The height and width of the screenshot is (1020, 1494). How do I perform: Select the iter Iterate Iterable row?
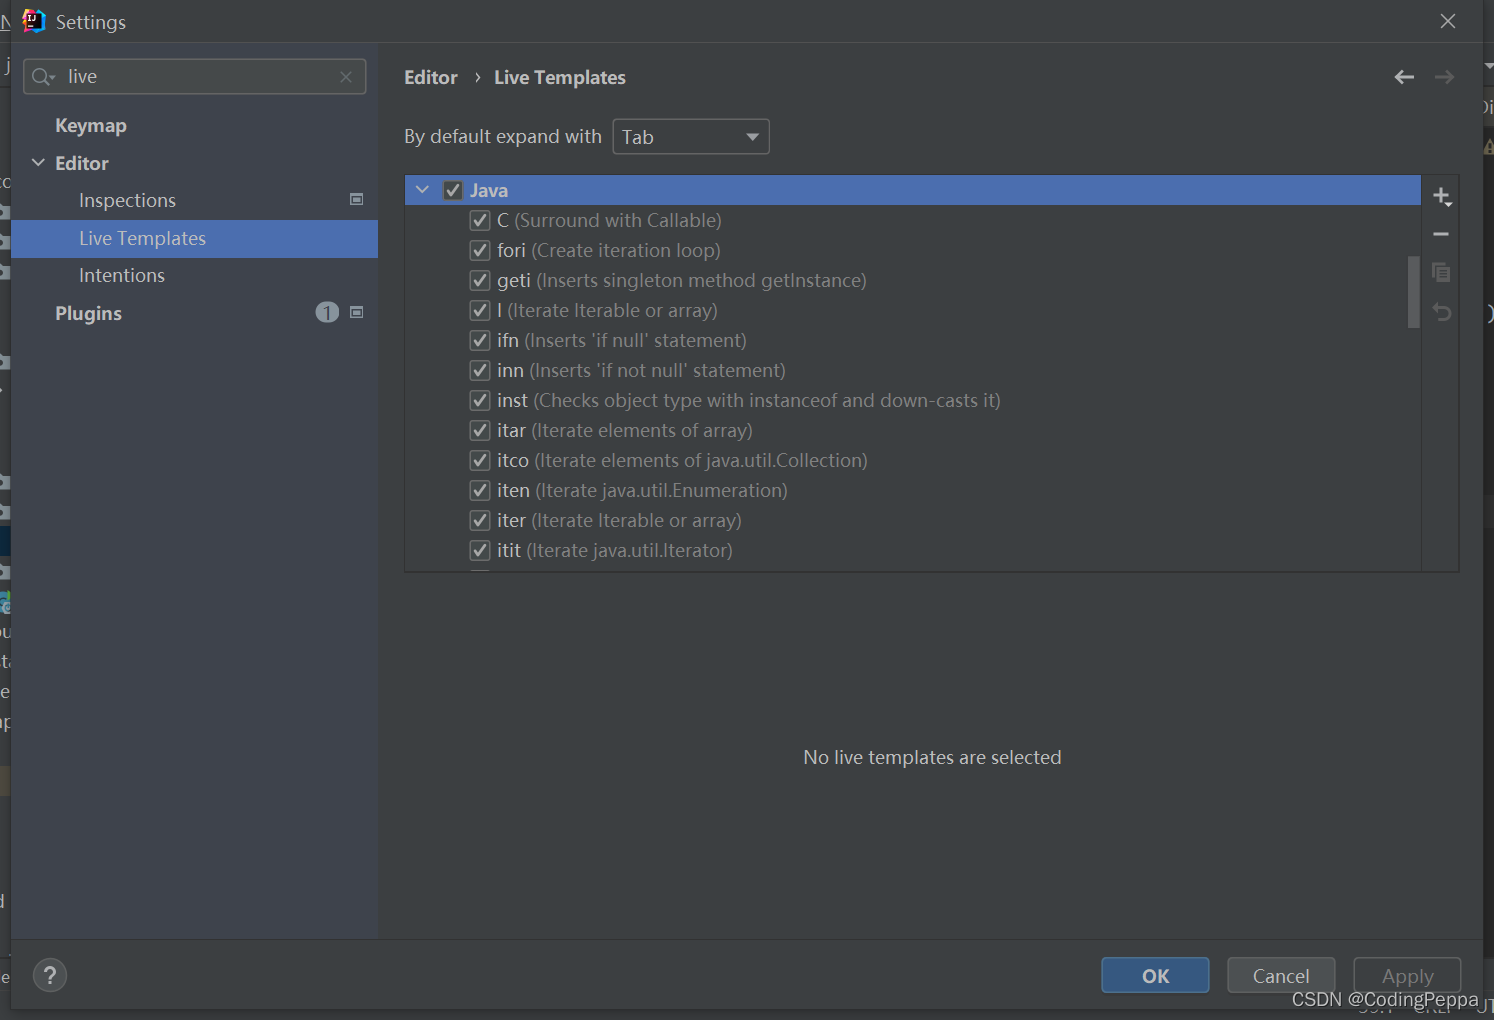[x=913, y=520]
